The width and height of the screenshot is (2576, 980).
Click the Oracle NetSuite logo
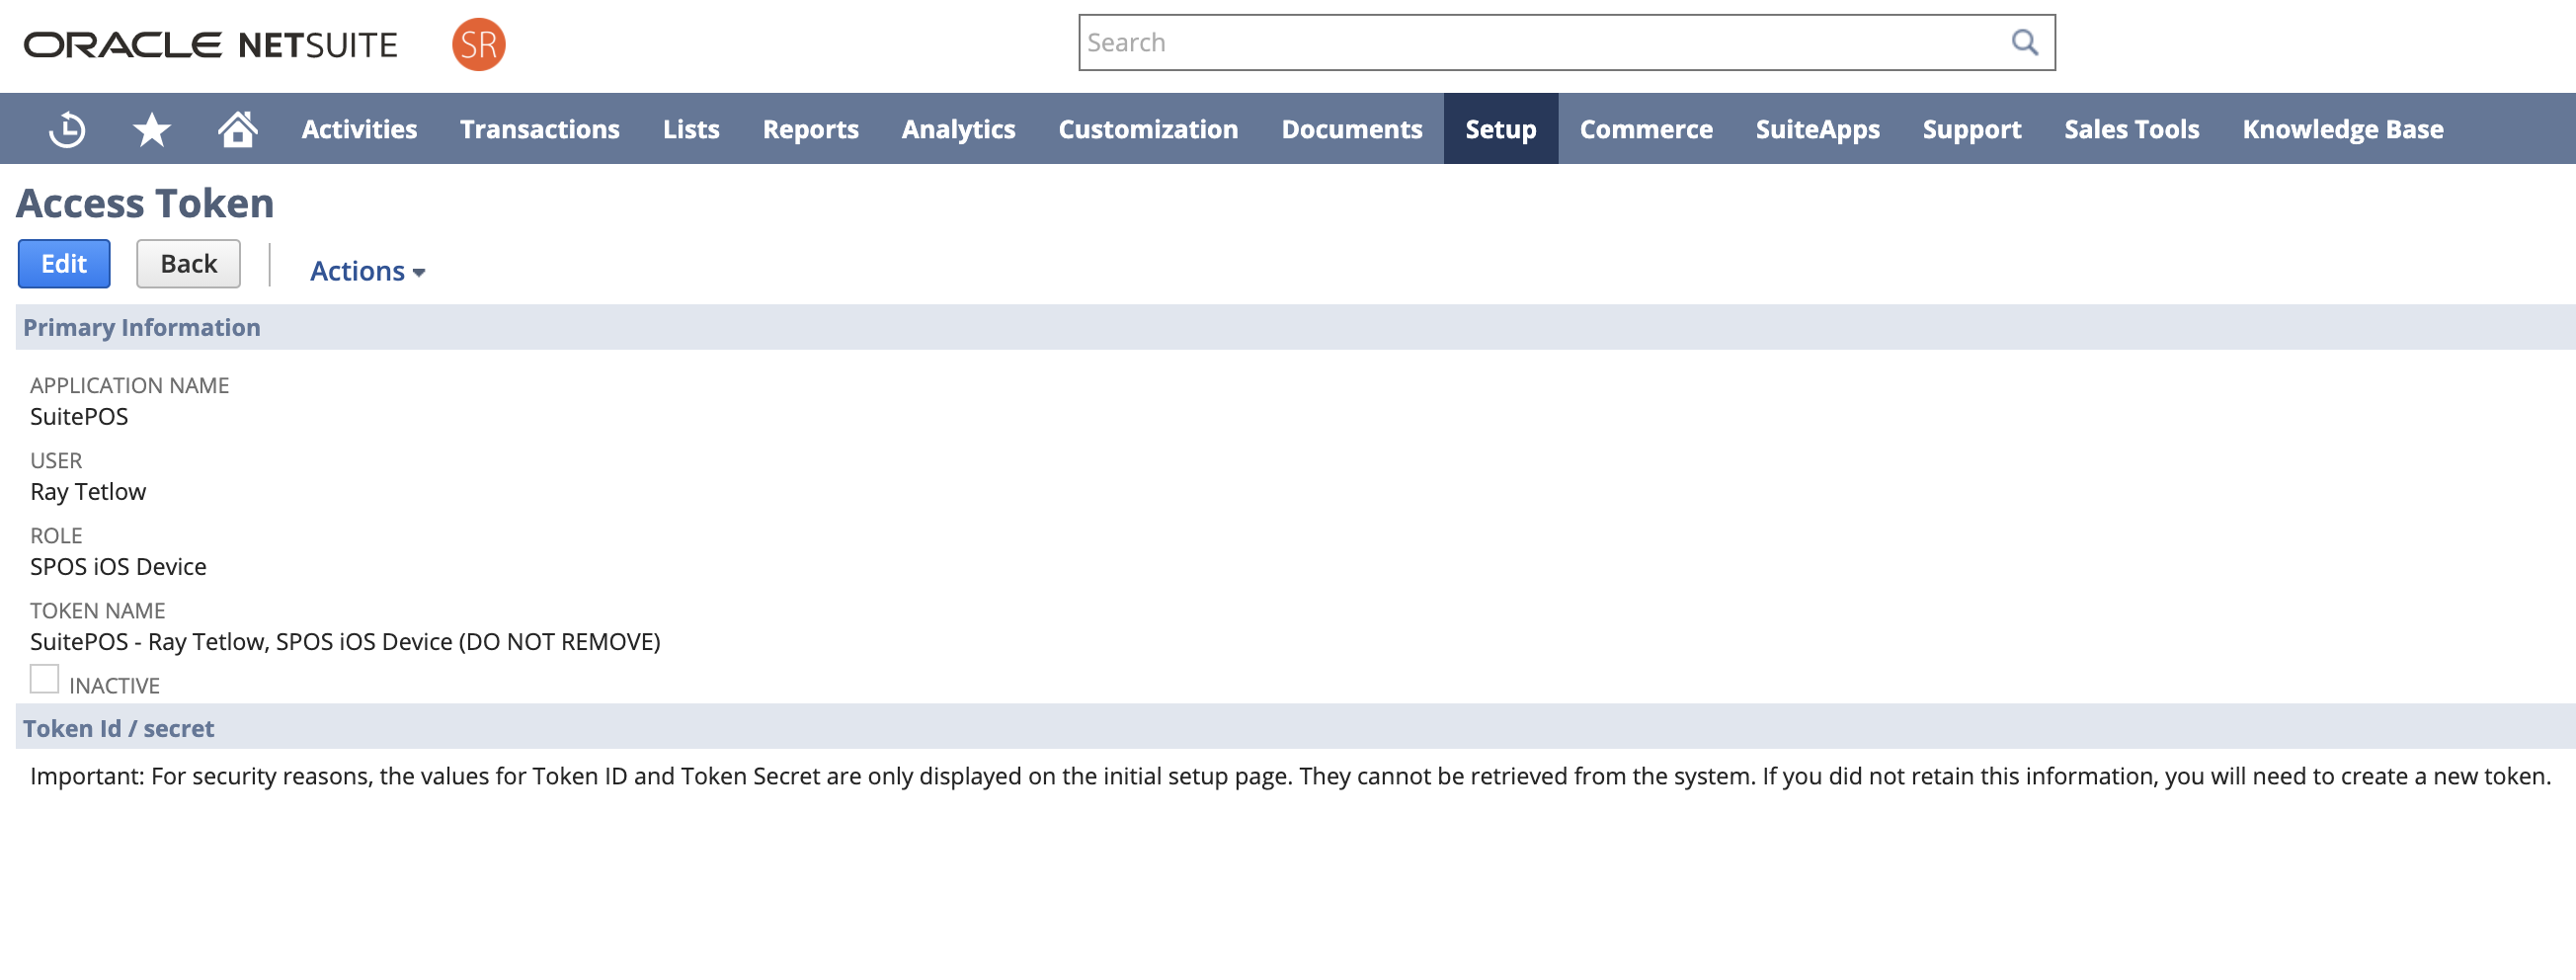click(211, 45)
